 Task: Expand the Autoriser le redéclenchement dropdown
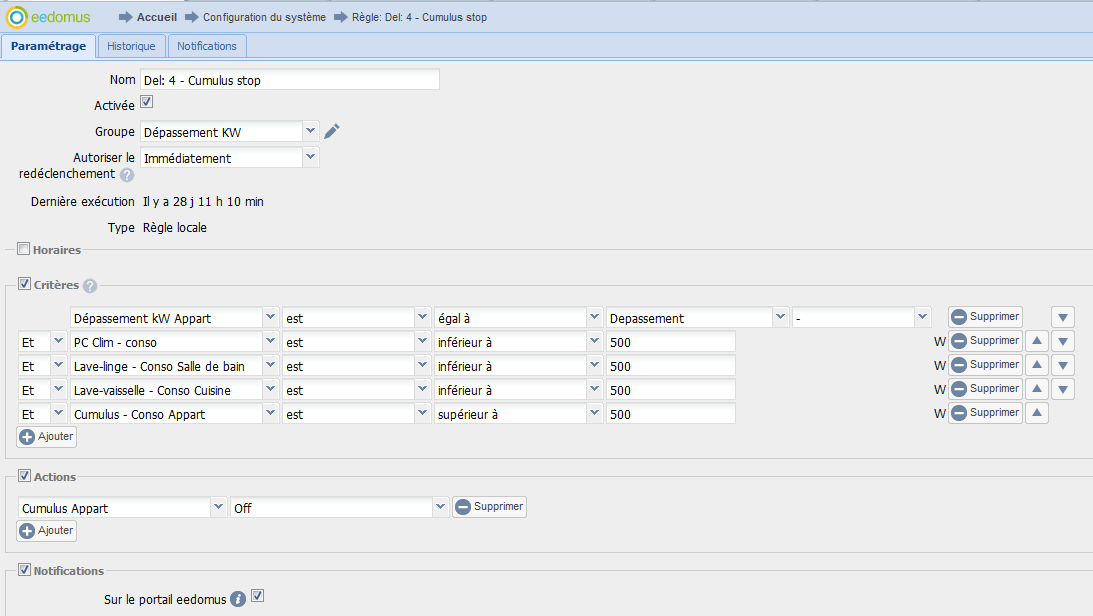(310, 157)
